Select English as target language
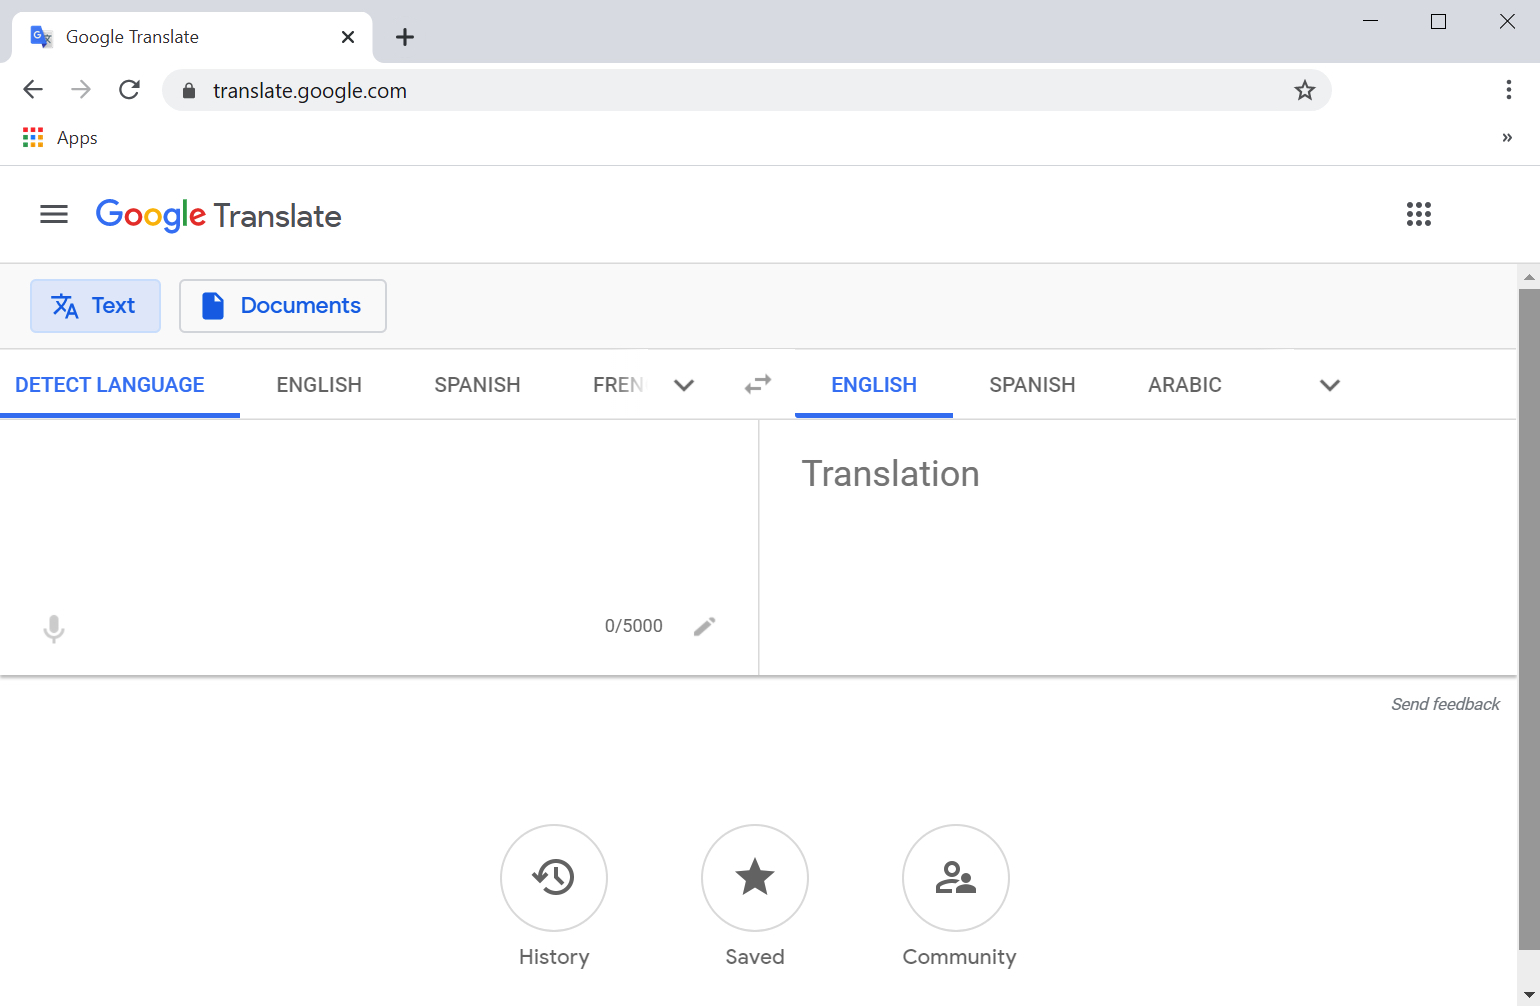The image size is (1540, 1006). click(x=874, y=385)
